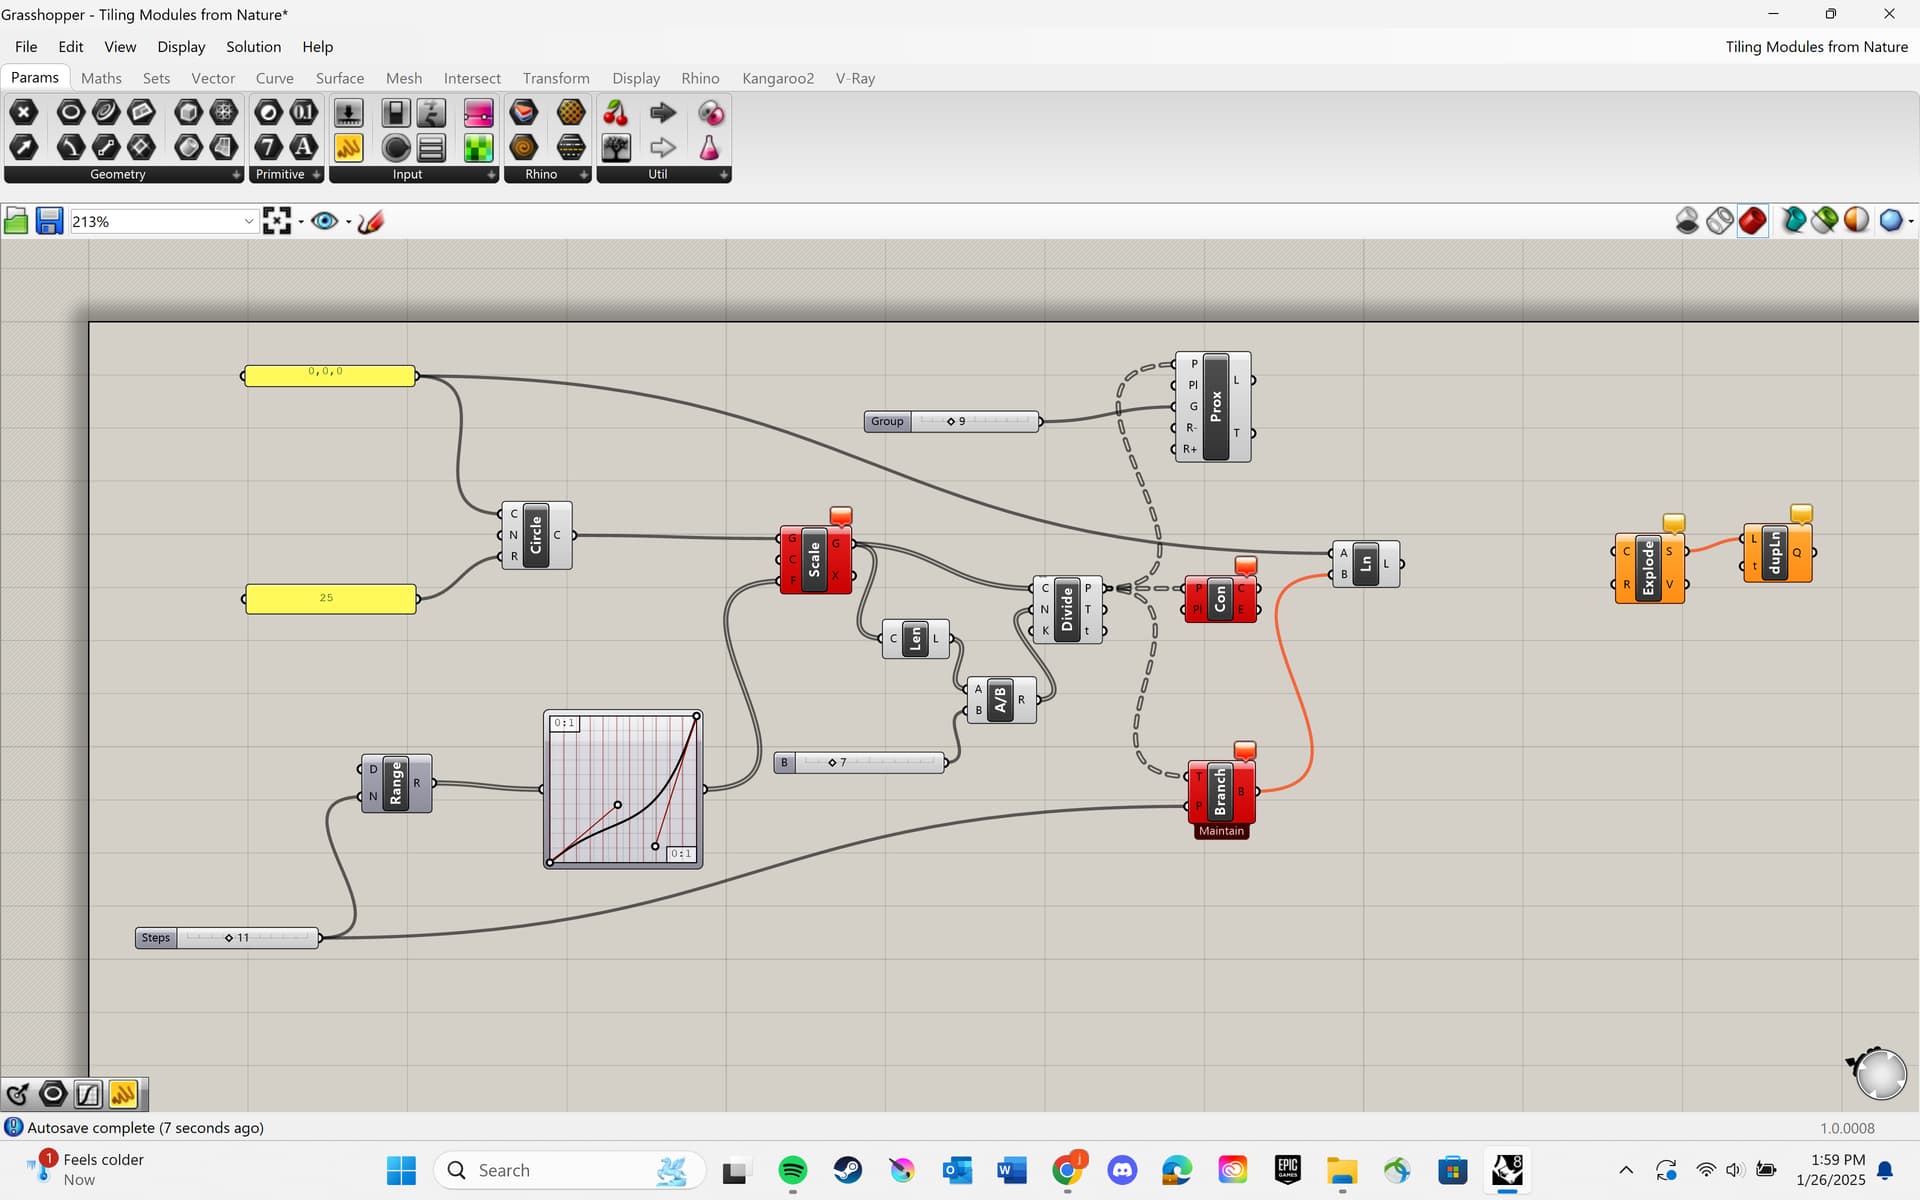Select the Boolean primitive icon
This screenshot has height=1200, width=1920.
point(268,113)
